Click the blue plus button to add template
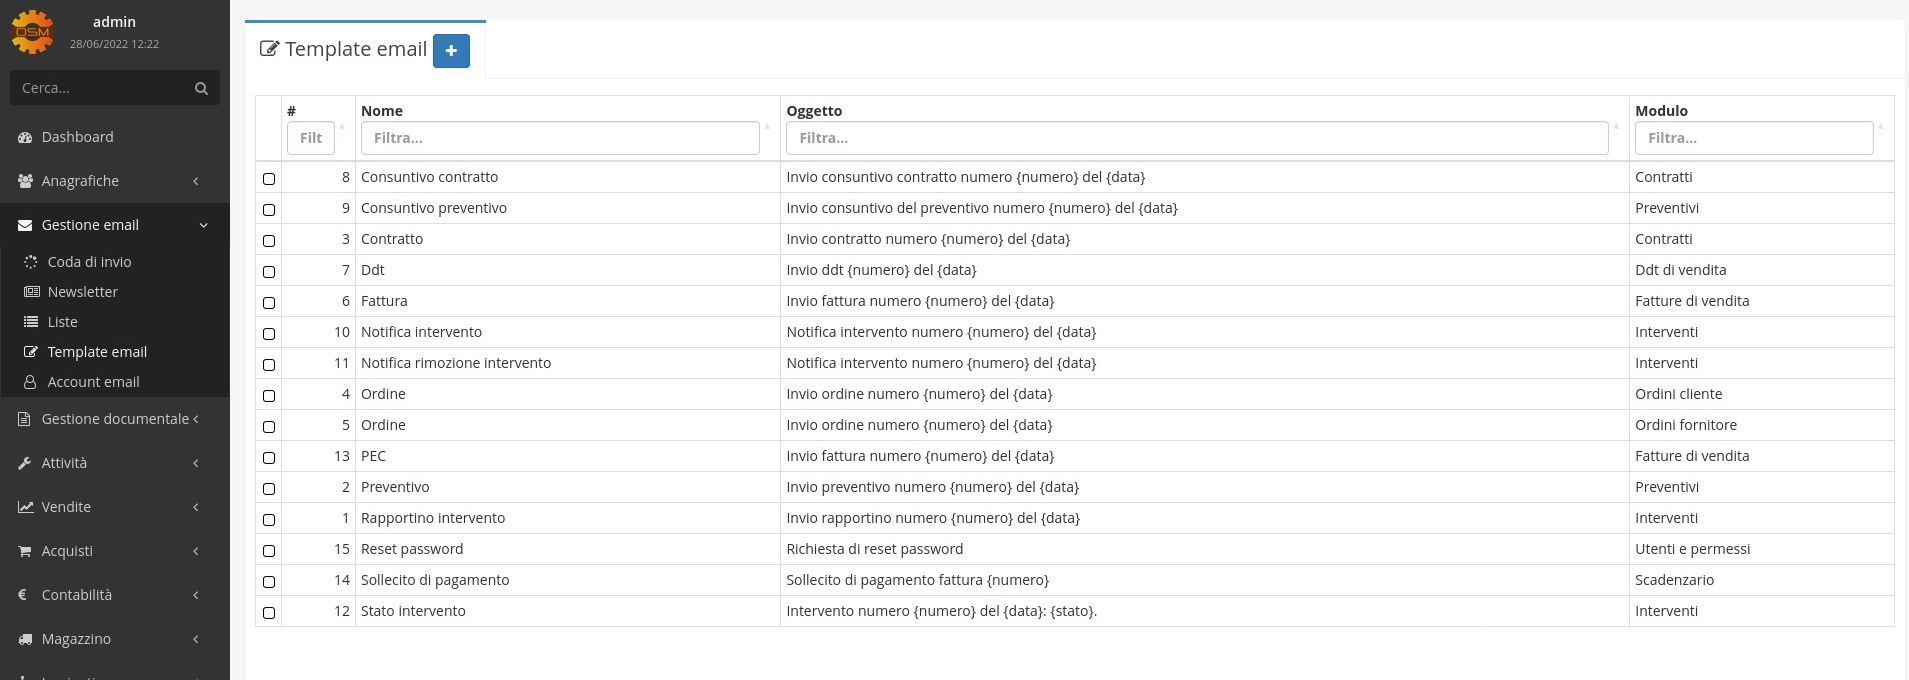Viewport: 1909px width, 680px height. [x=451, y=51]
